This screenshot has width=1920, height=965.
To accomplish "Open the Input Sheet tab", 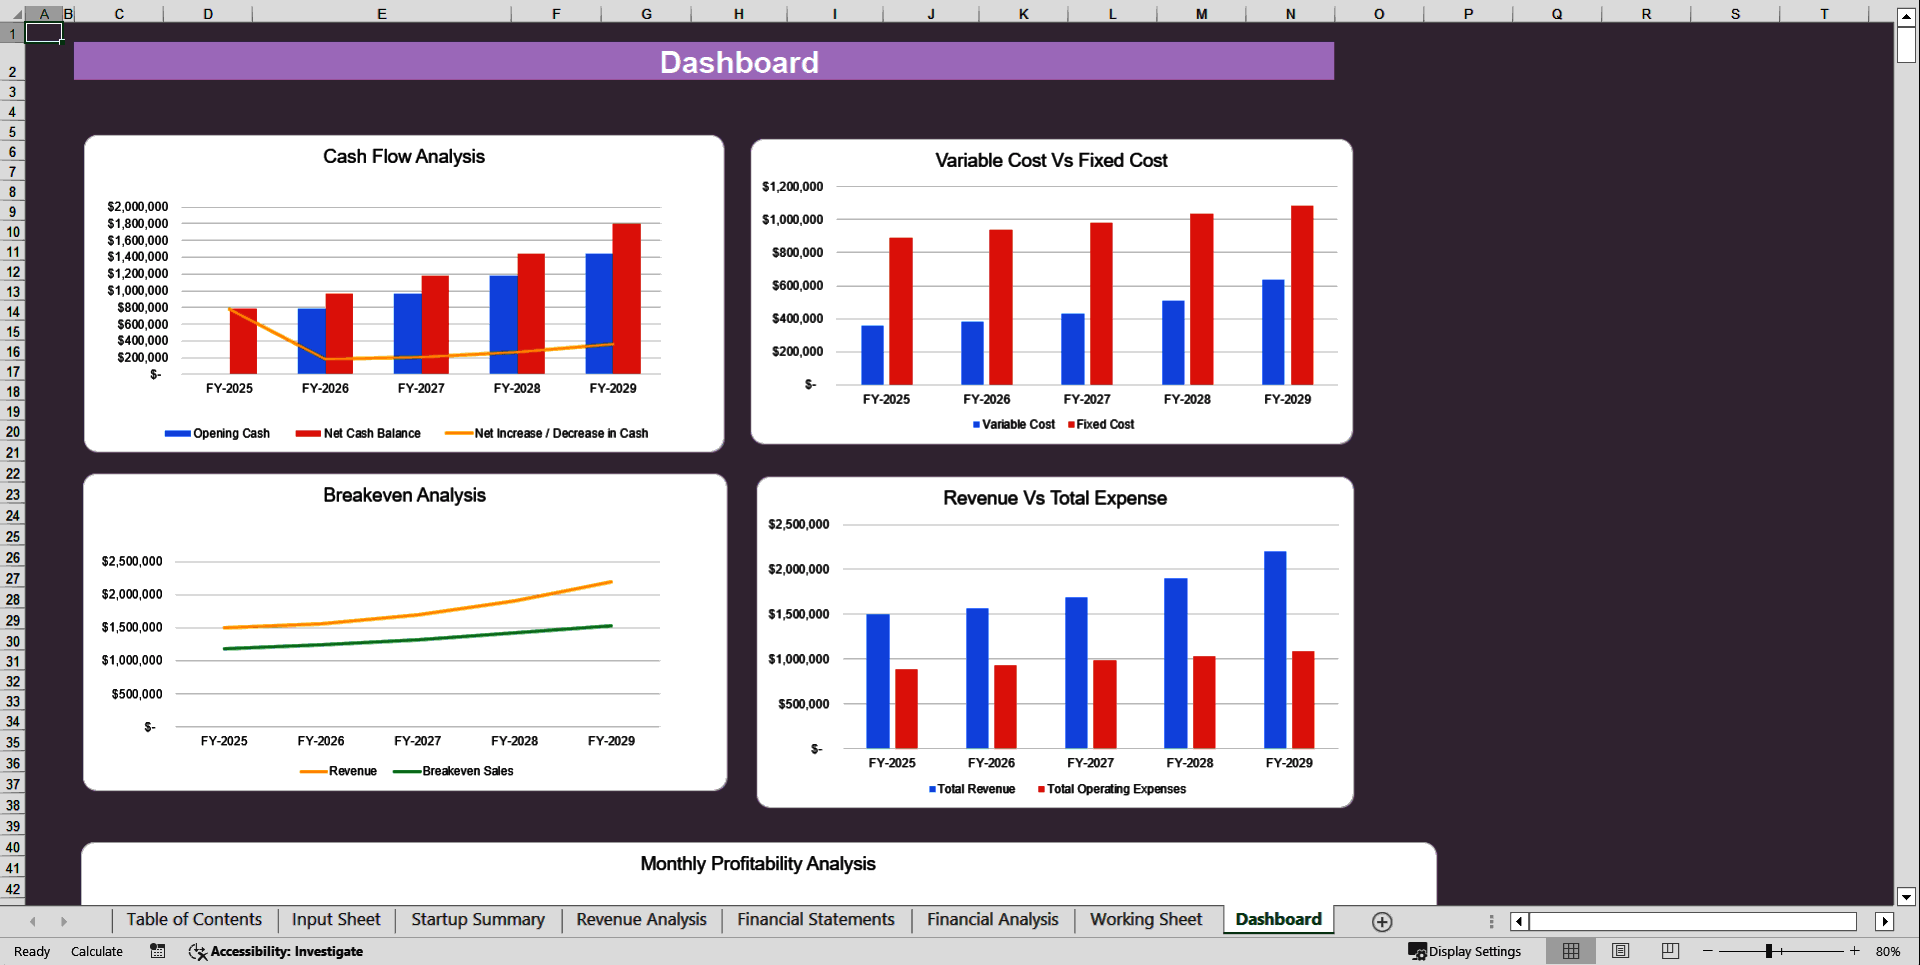I will tap(335, 920).
